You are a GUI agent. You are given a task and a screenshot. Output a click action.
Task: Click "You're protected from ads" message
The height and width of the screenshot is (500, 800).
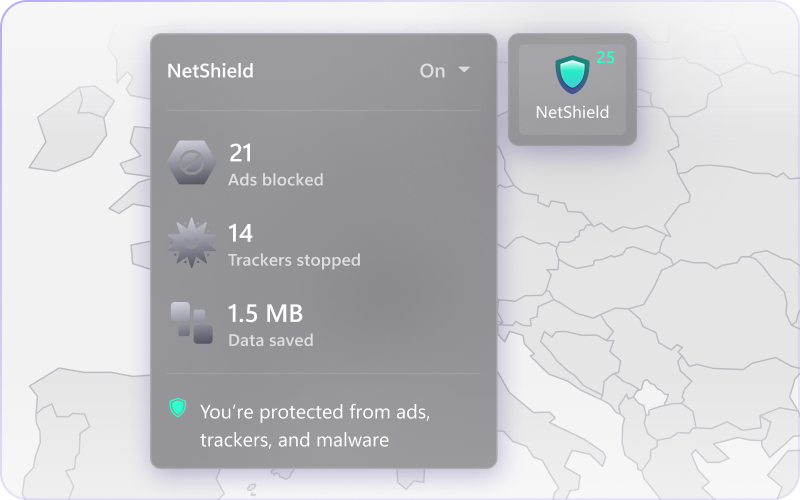[321, 411]
